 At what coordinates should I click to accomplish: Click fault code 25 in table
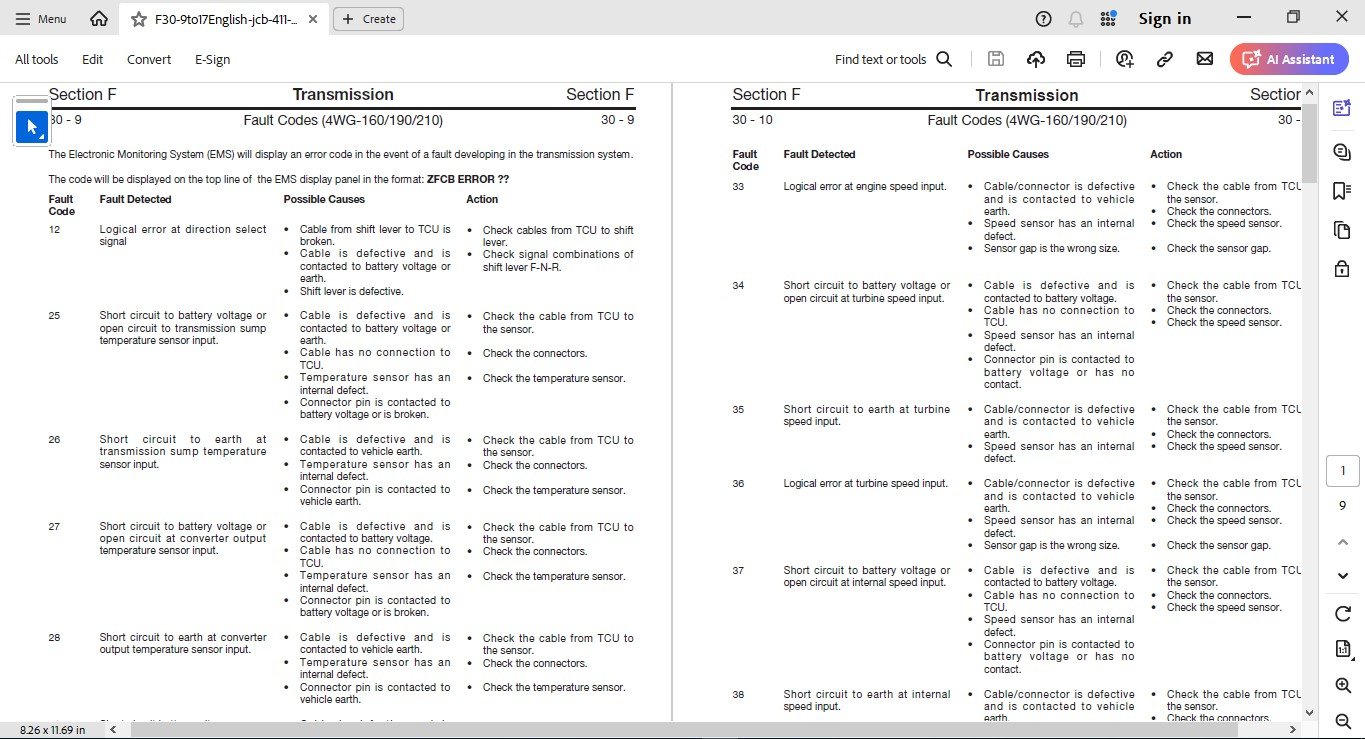click(54, 316)
